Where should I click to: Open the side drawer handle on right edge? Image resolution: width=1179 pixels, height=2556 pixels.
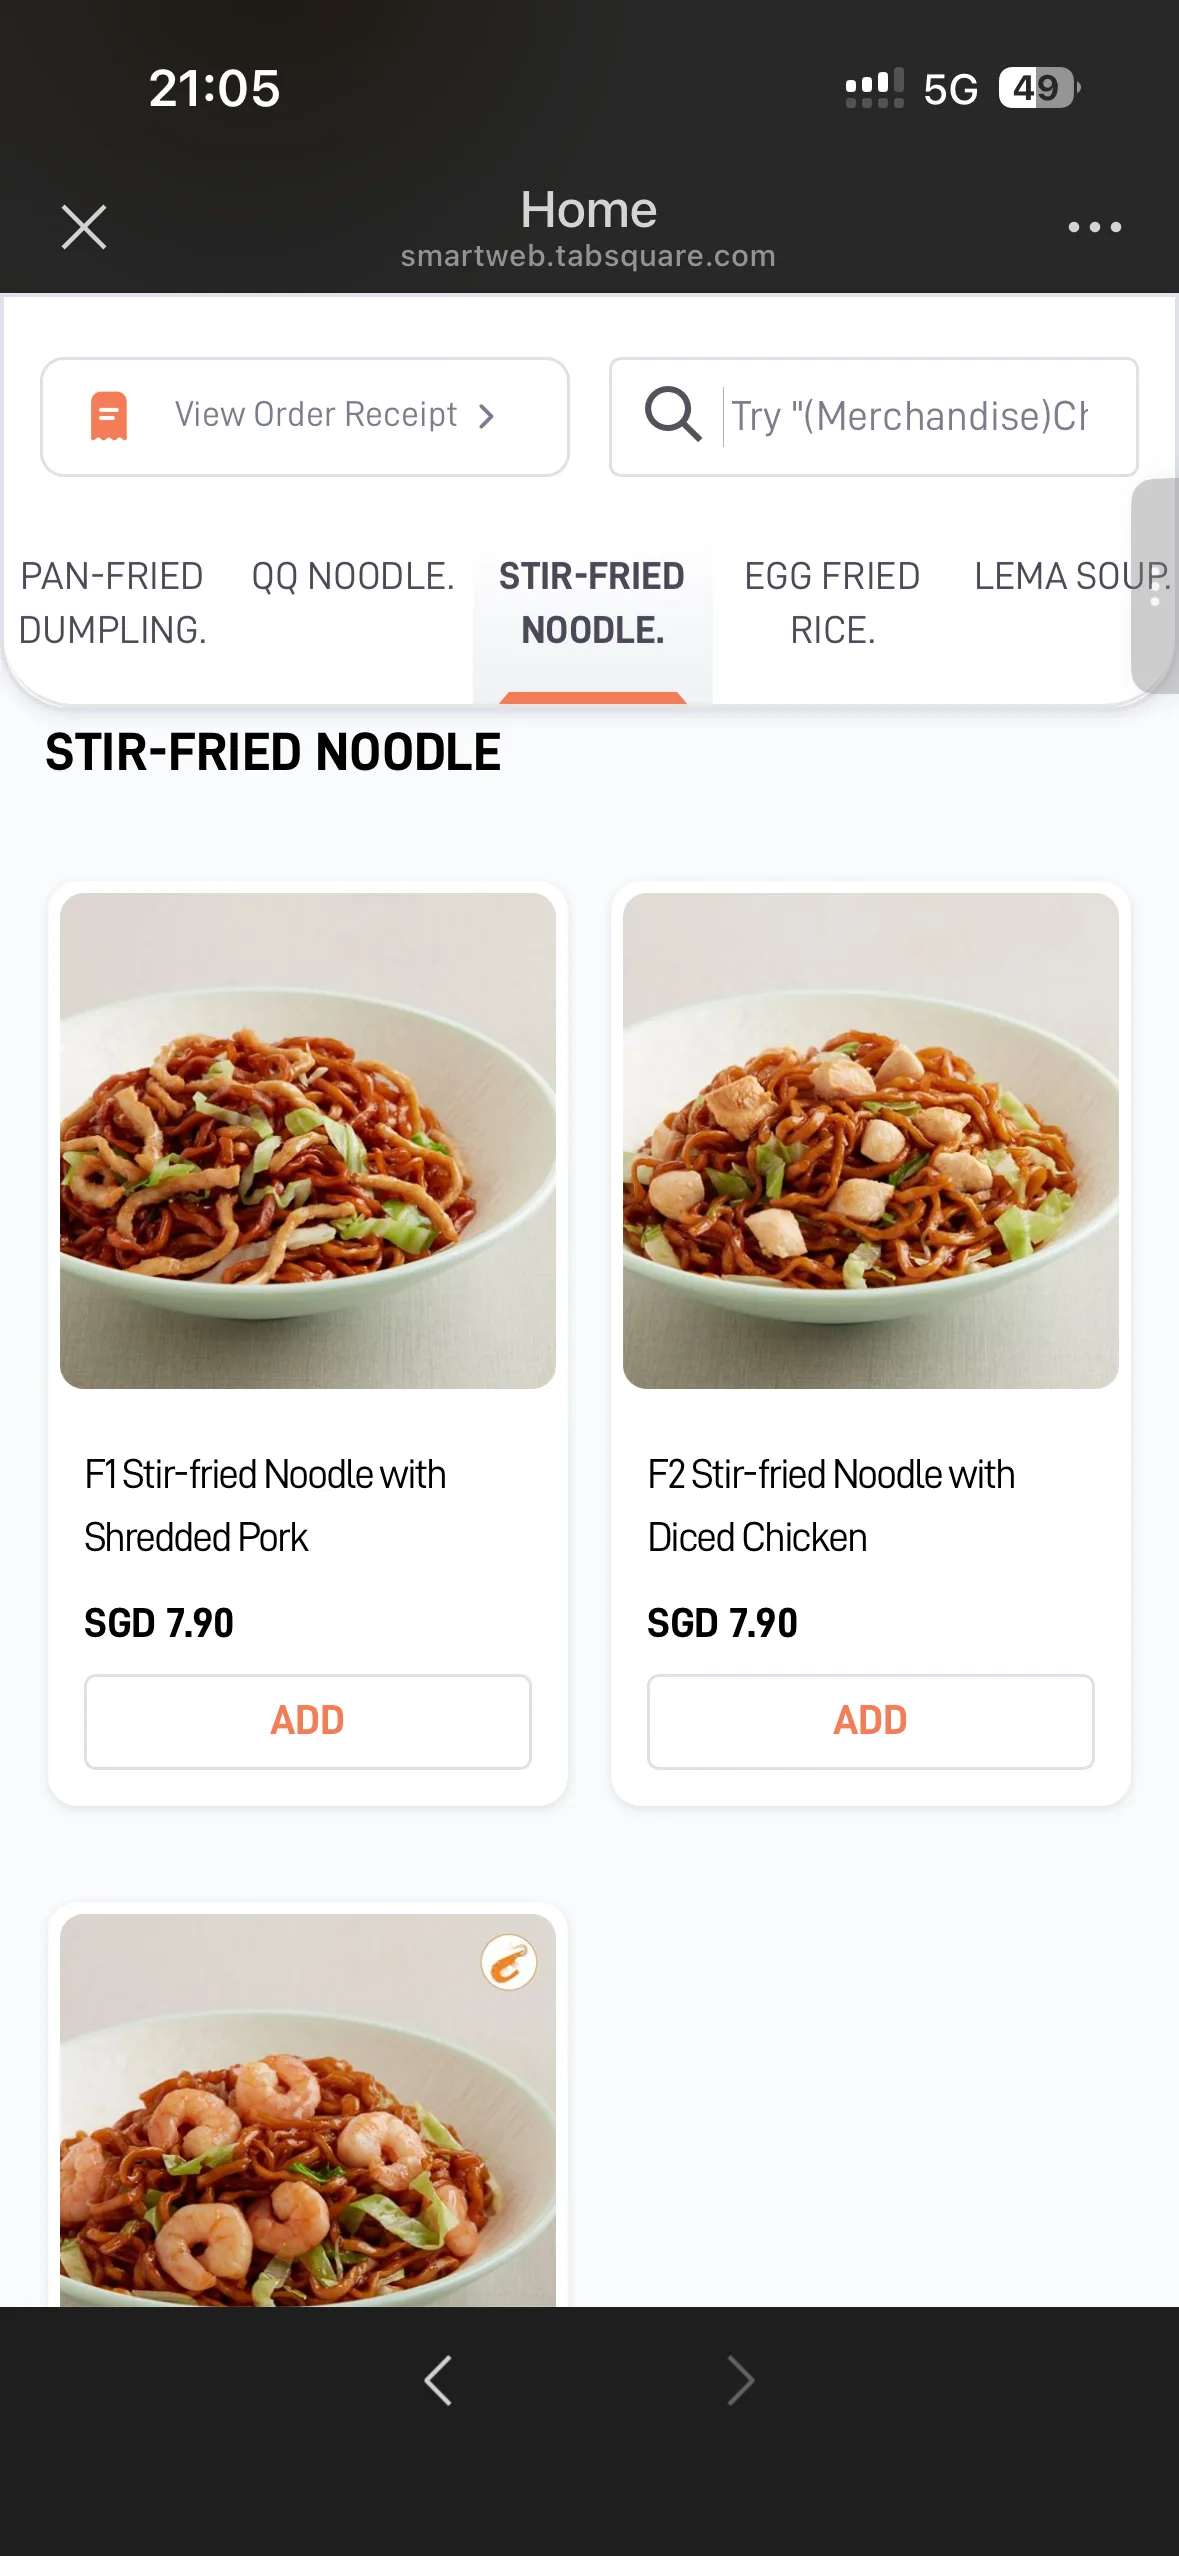(x=1154, y=586)
